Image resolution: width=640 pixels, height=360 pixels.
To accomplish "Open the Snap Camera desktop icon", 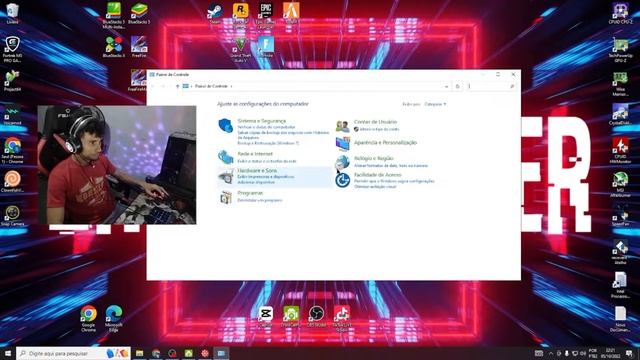I will [12, 216].
